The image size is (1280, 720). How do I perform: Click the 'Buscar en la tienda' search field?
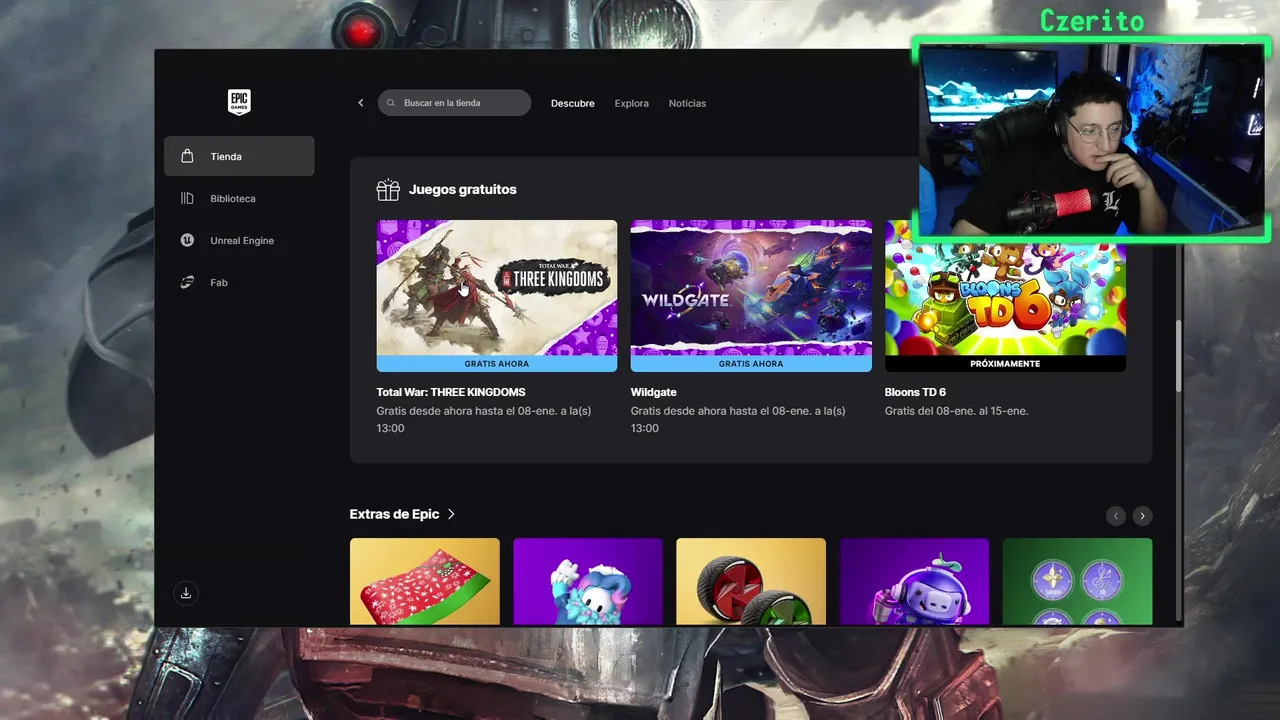pyautogui.click(x=454, y=103)
